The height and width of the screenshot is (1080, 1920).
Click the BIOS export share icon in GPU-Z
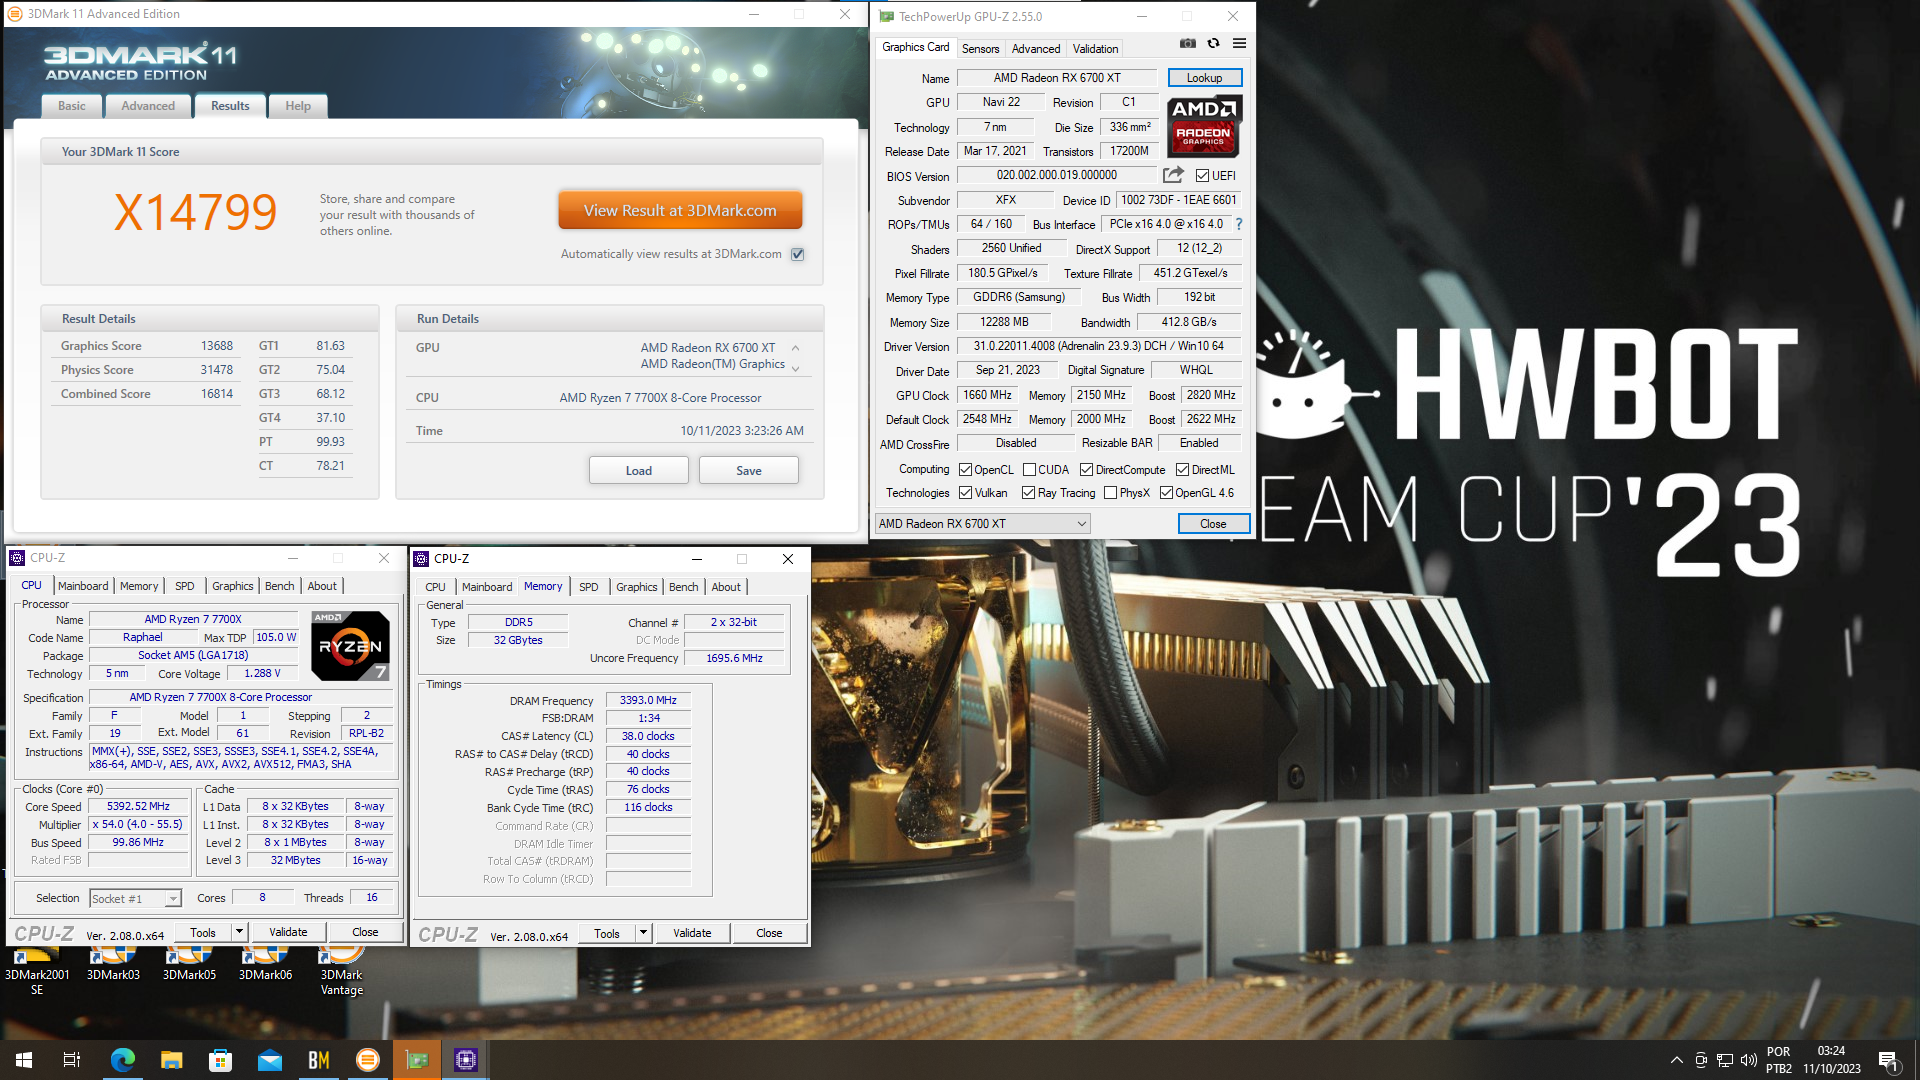[1173, 175]
